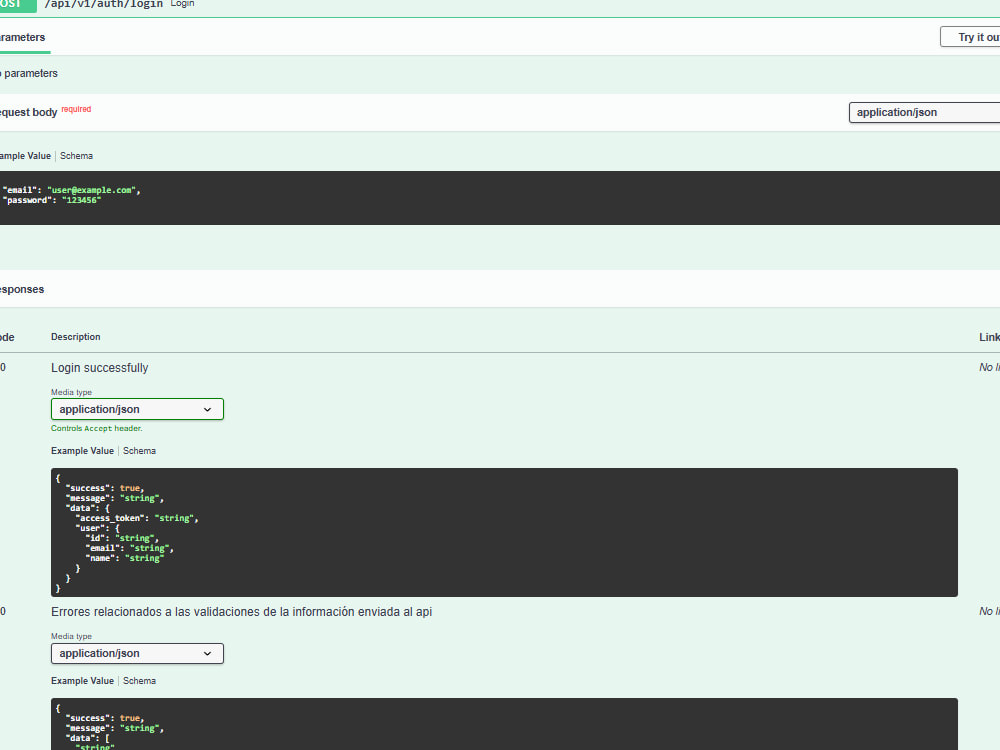Click the /api/v1/auth/login endpoint path
This screenshot has width=1000, height=750.
tap(103, 4)
